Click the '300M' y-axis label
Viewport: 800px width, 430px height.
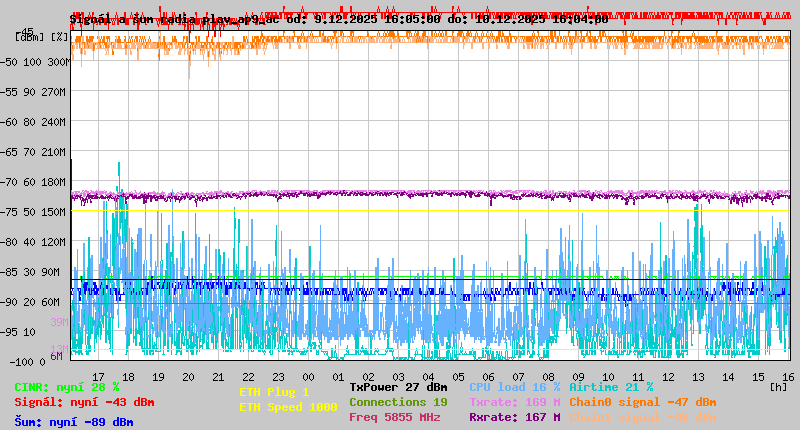(59, 62)
